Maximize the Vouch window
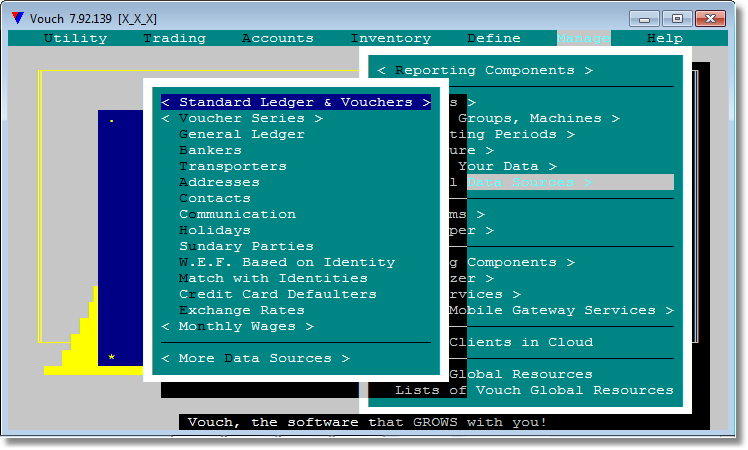This screenshot has width=748, height=450. 677,19
